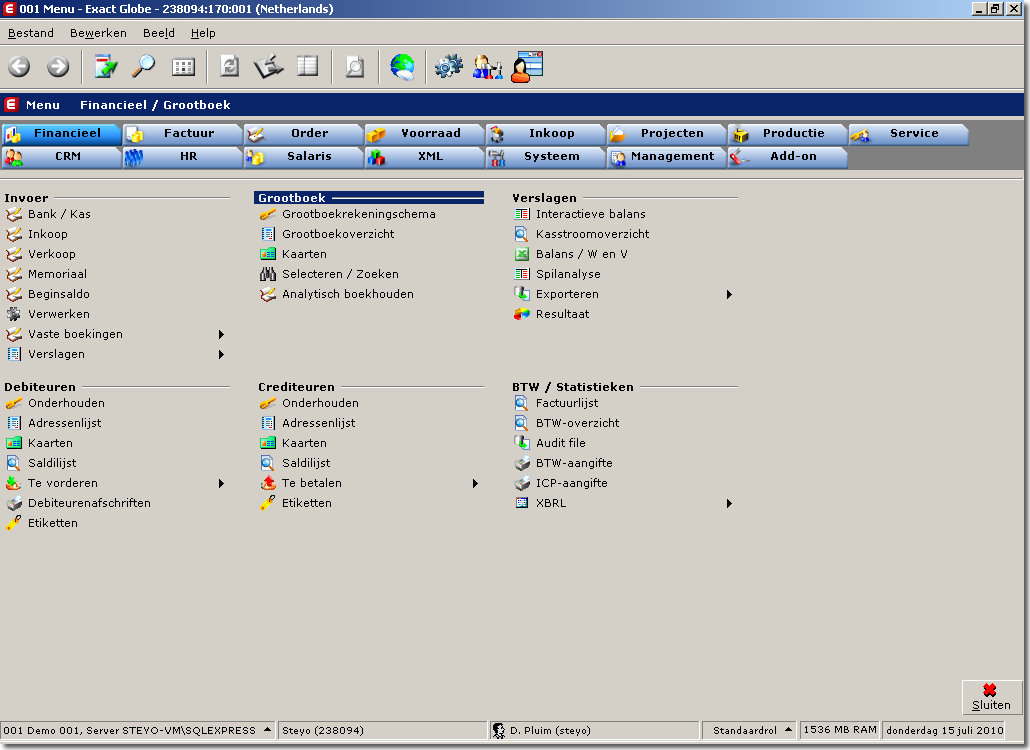Open the BTW-aangifte link

(x=574, y=463)
